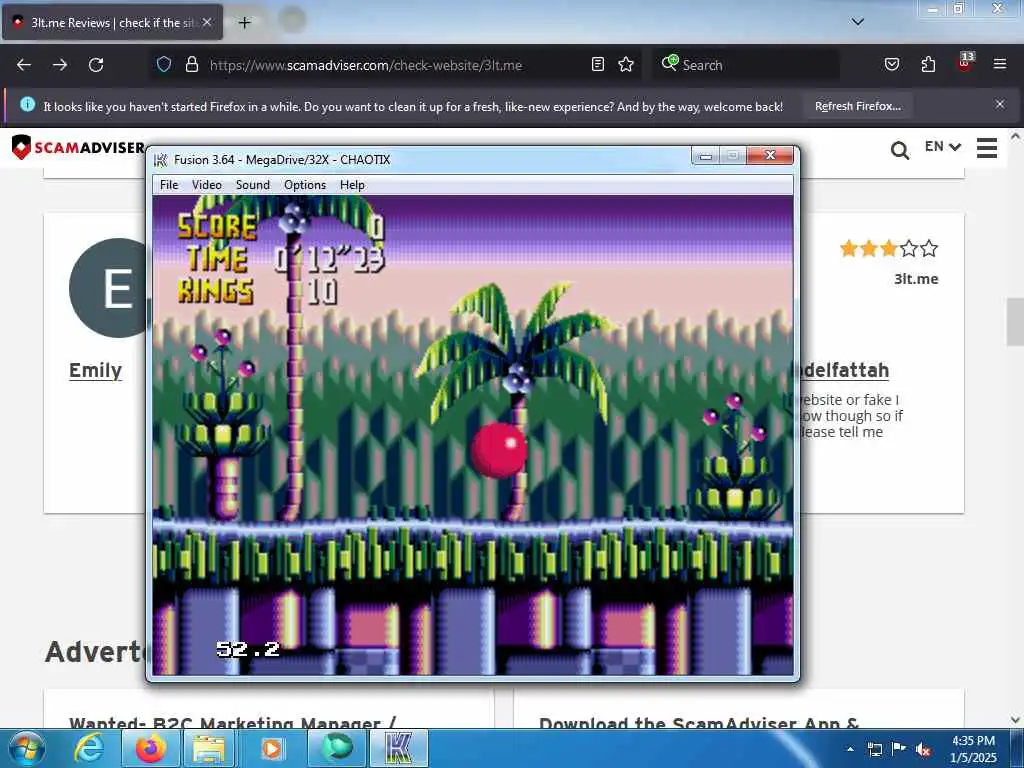The width and height of the screenshot is (1024, 768).
Task: Open the Sound menu in Fusion
Action: 252,185
